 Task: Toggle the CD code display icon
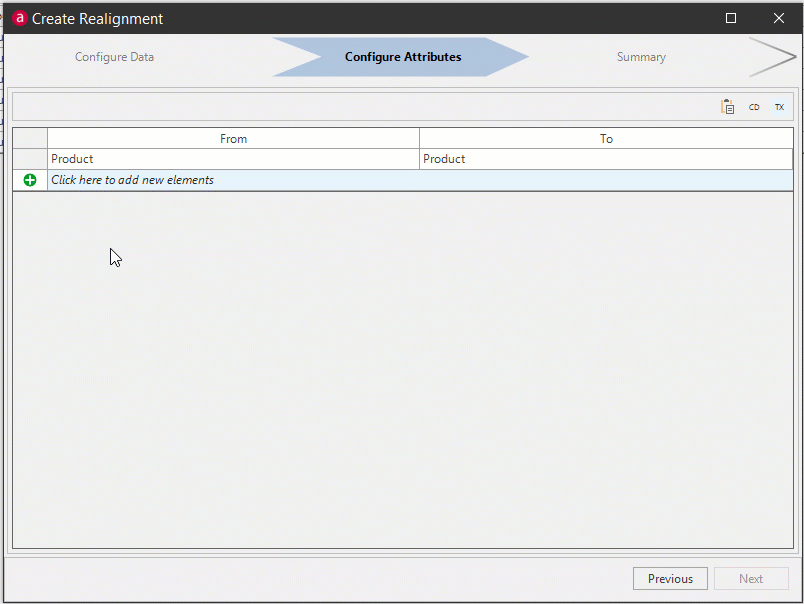tap(754, 107)
